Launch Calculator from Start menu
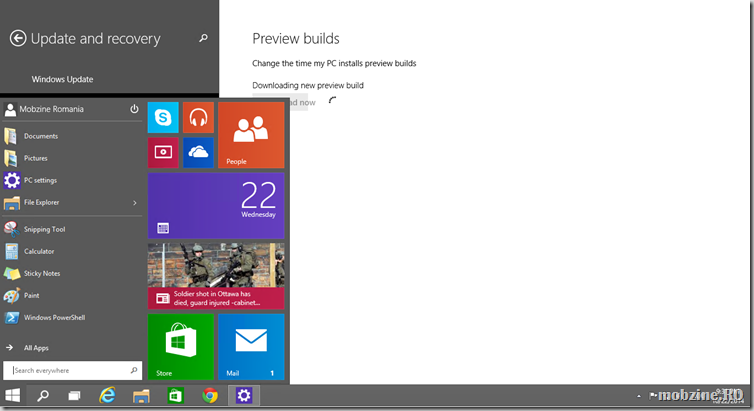 click(72, 251)
